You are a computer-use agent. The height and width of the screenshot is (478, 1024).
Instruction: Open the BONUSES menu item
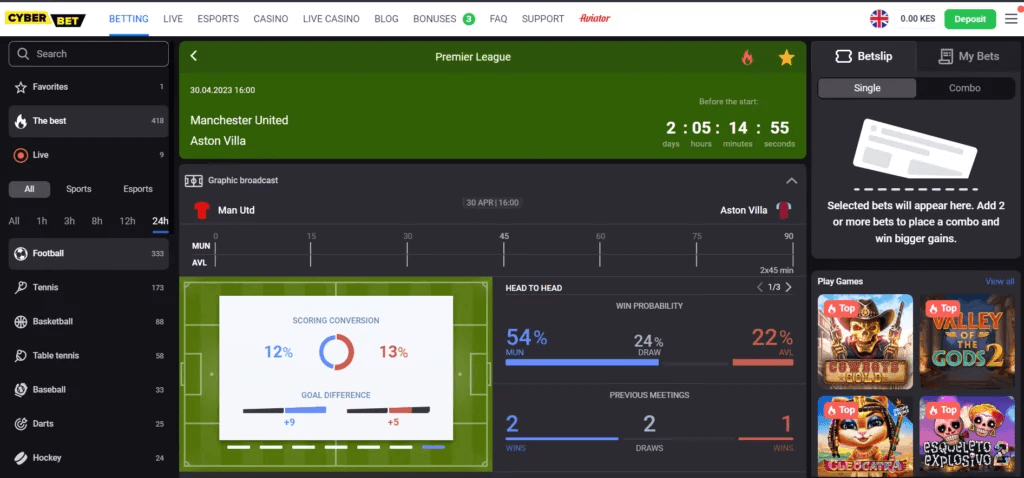[434, 19]
